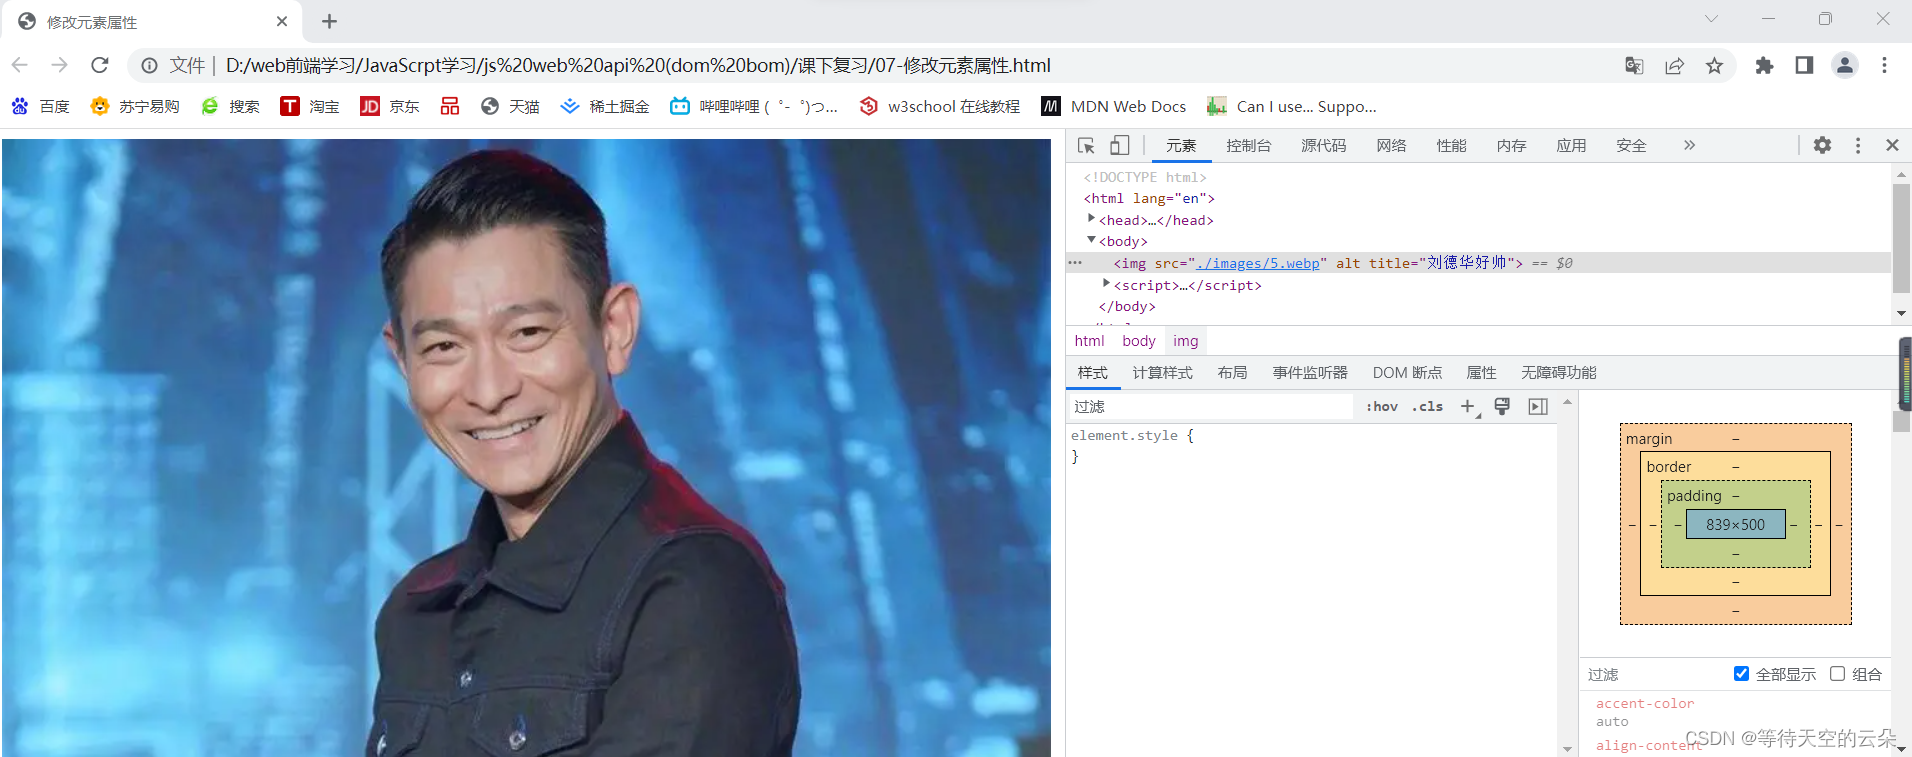This screenshot has height=757, width=1912.
Task: Switch to the 应用 tab
Action: [1572, 145]
